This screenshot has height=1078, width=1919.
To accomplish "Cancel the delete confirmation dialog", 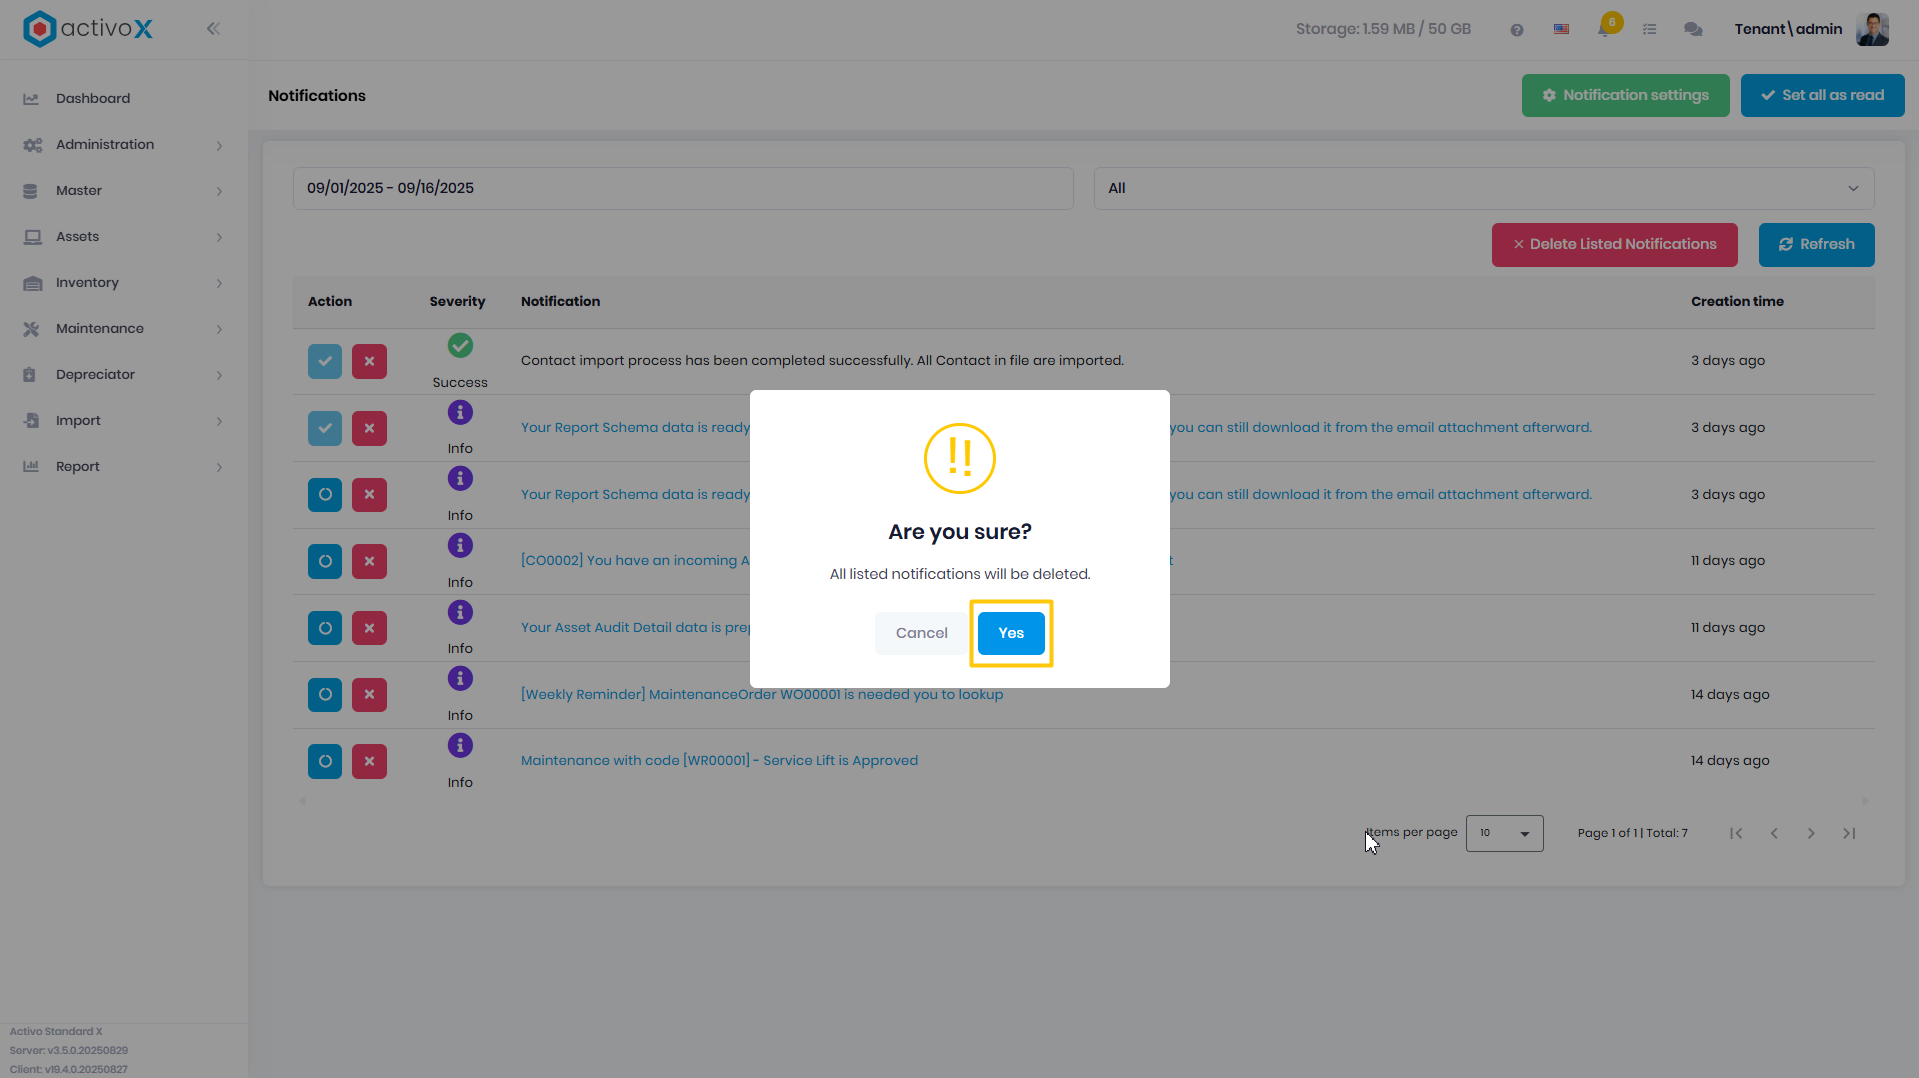I will pos(921,633).
